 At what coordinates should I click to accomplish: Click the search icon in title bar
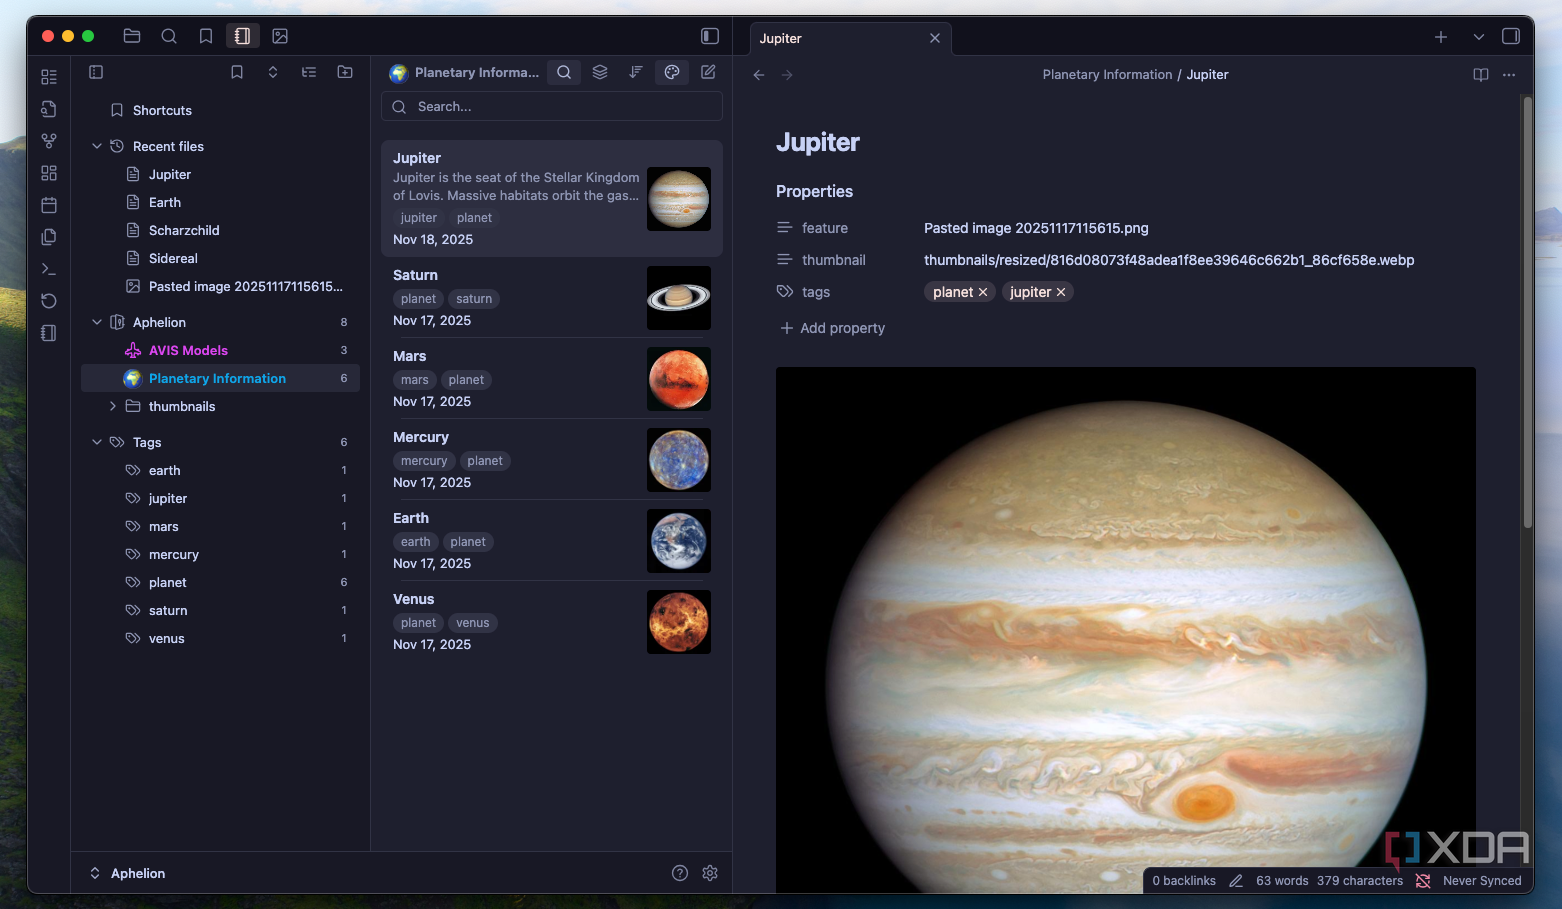(x=169, y=36)
